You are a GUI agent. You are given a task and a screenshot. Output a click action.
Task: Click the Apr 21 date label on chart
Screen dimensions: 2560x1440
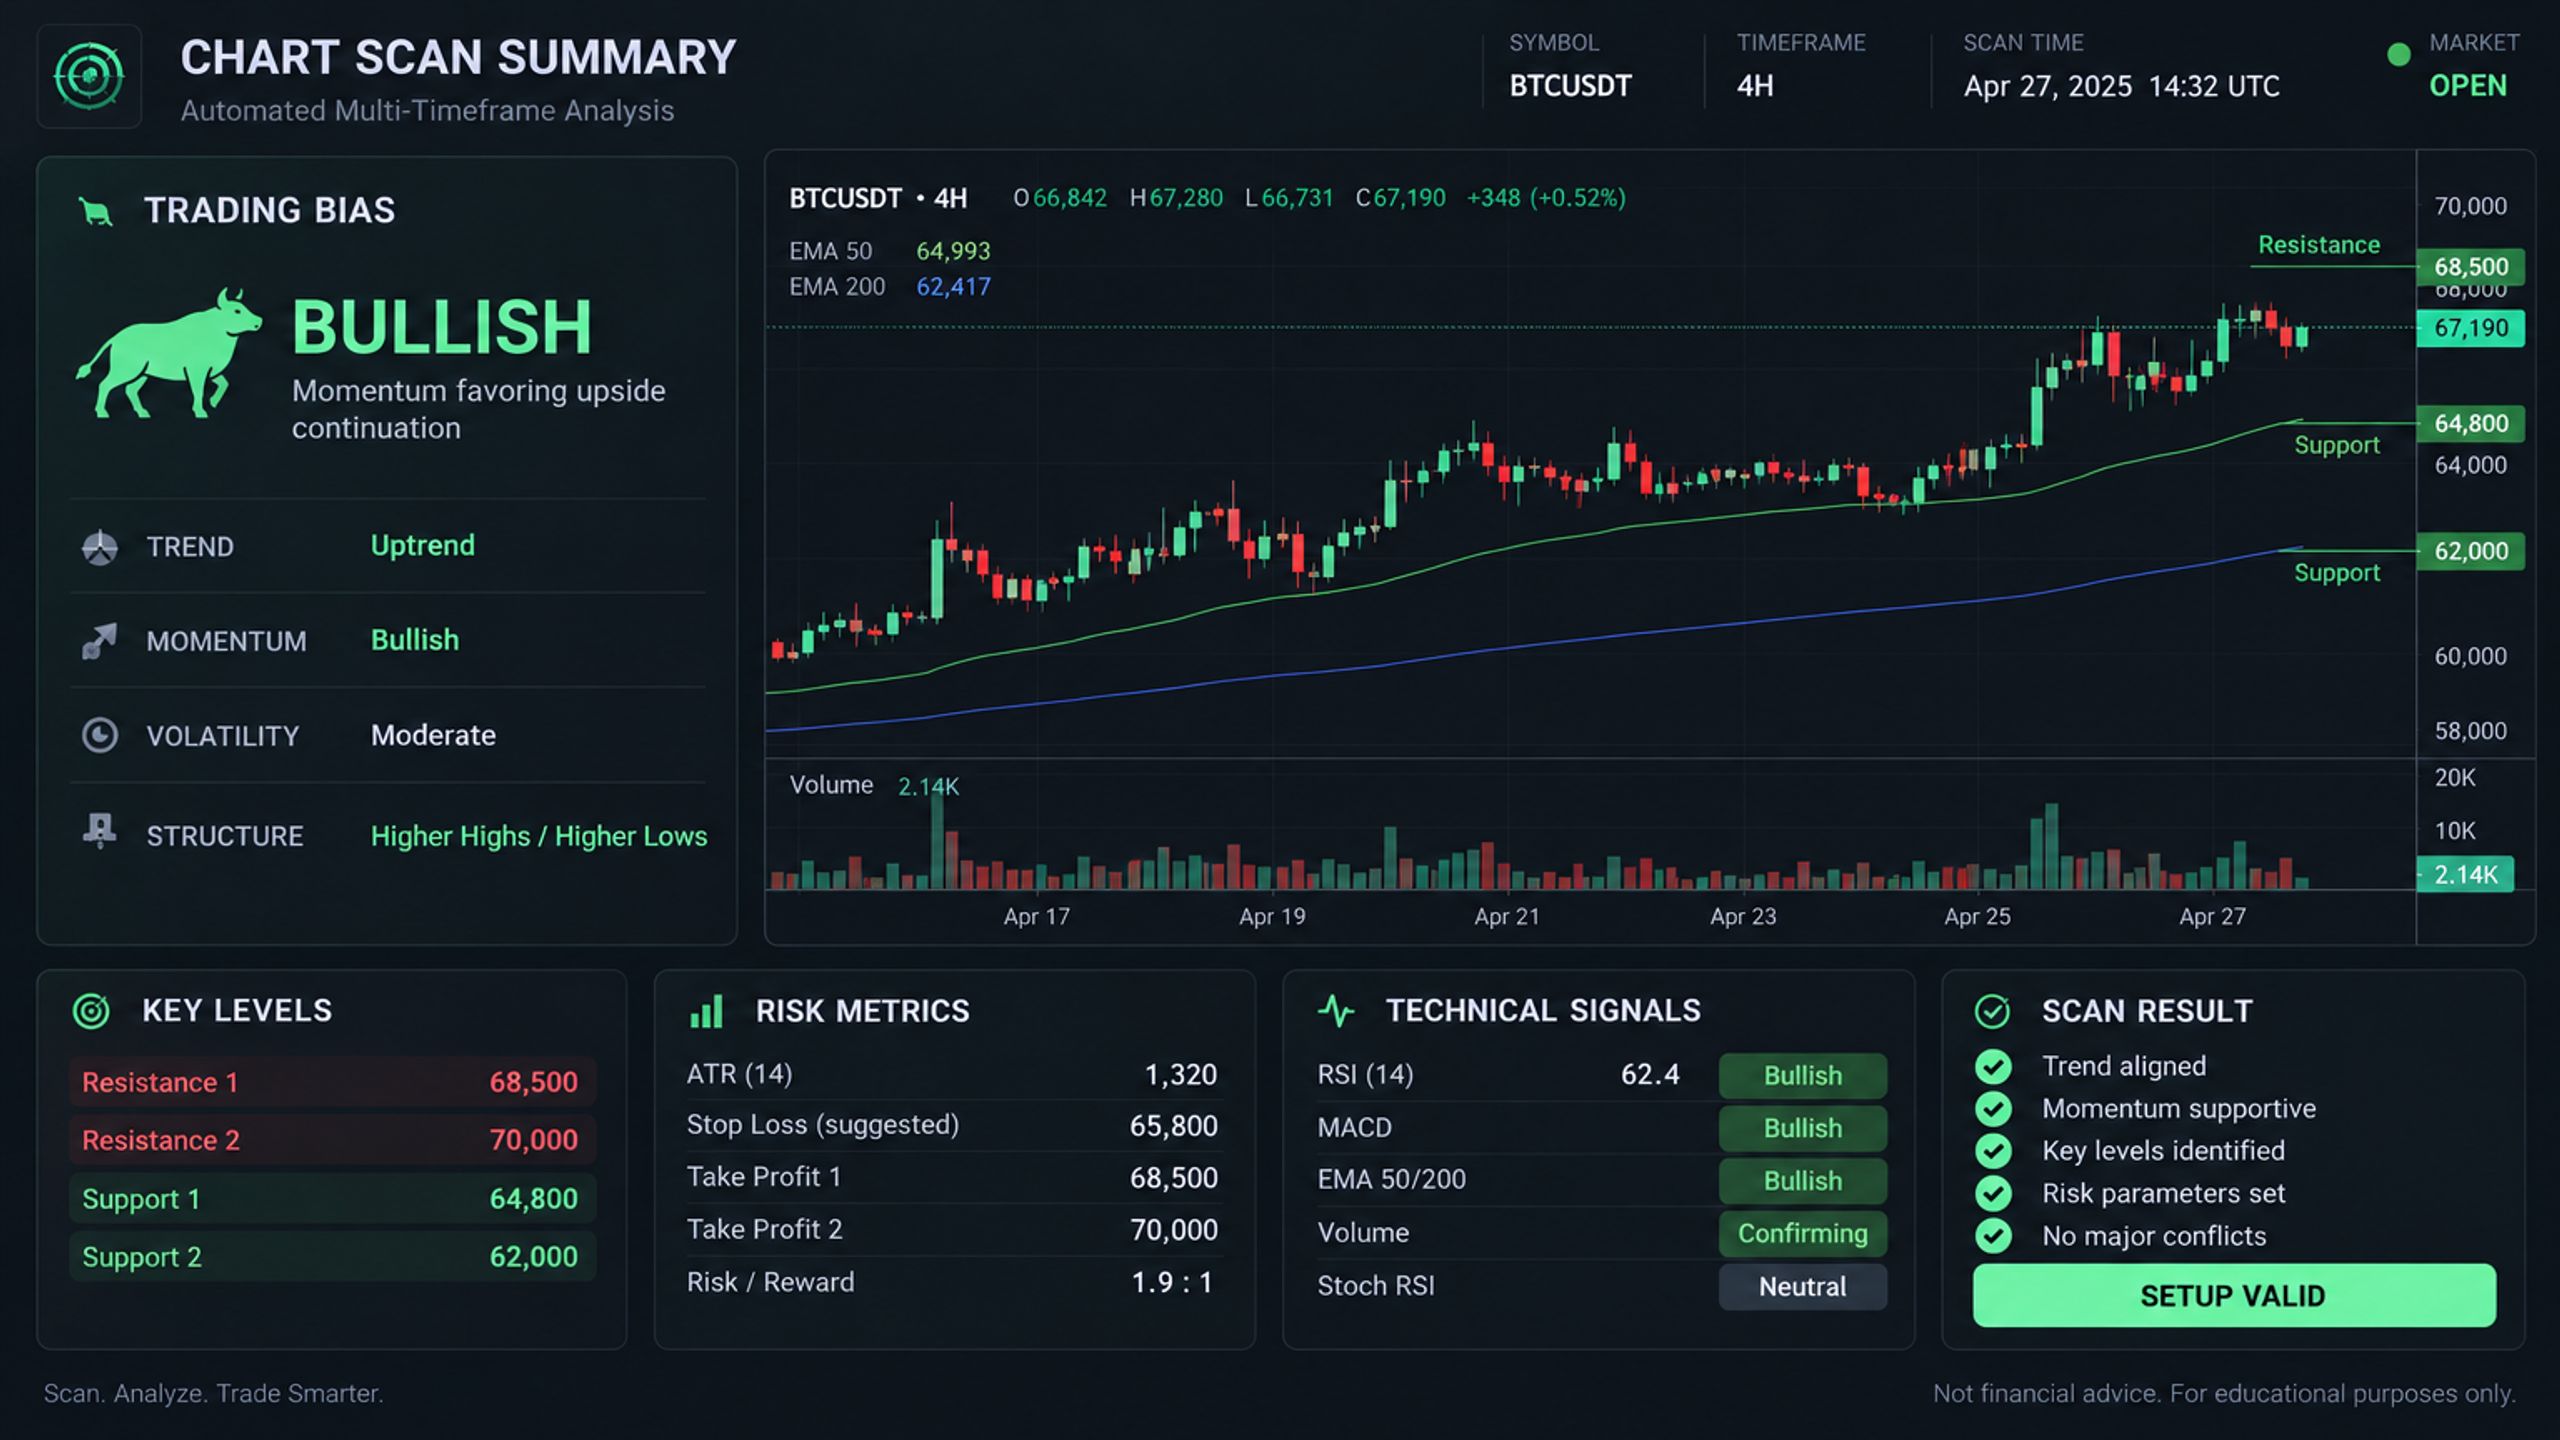1507,917
